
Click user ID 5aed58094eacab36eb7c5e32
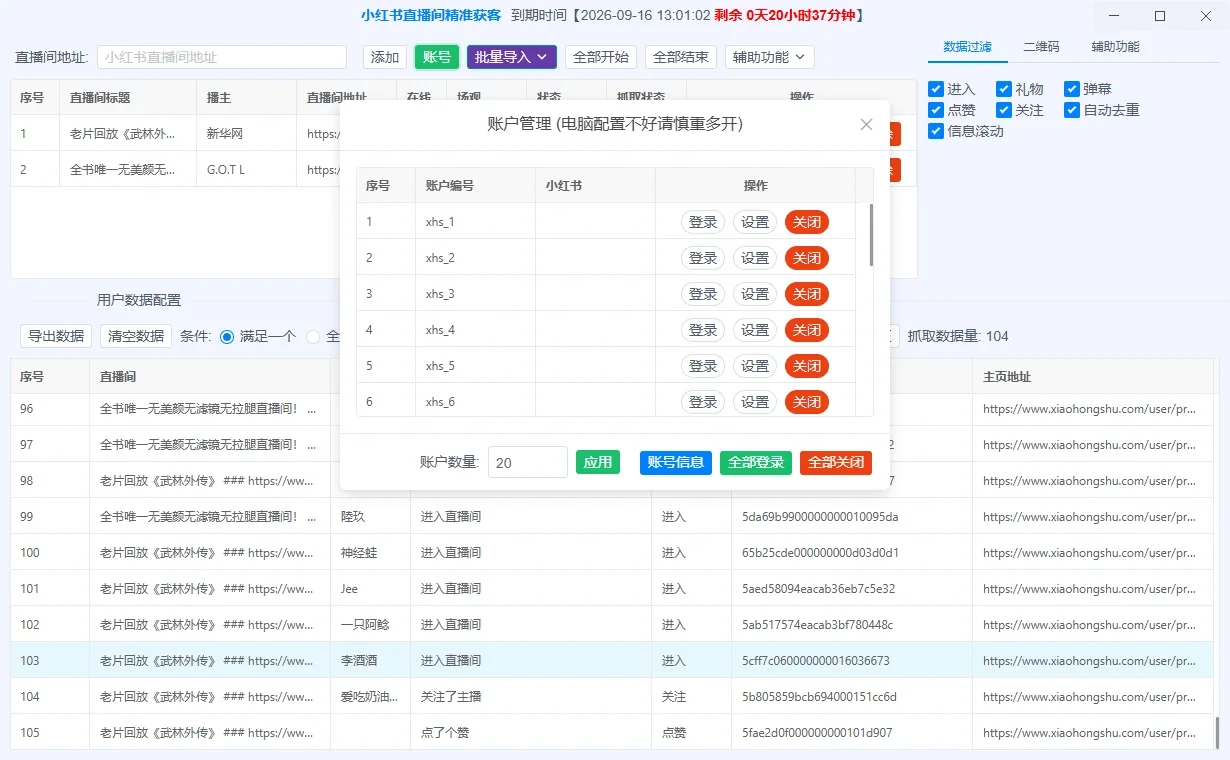[818, 588]
